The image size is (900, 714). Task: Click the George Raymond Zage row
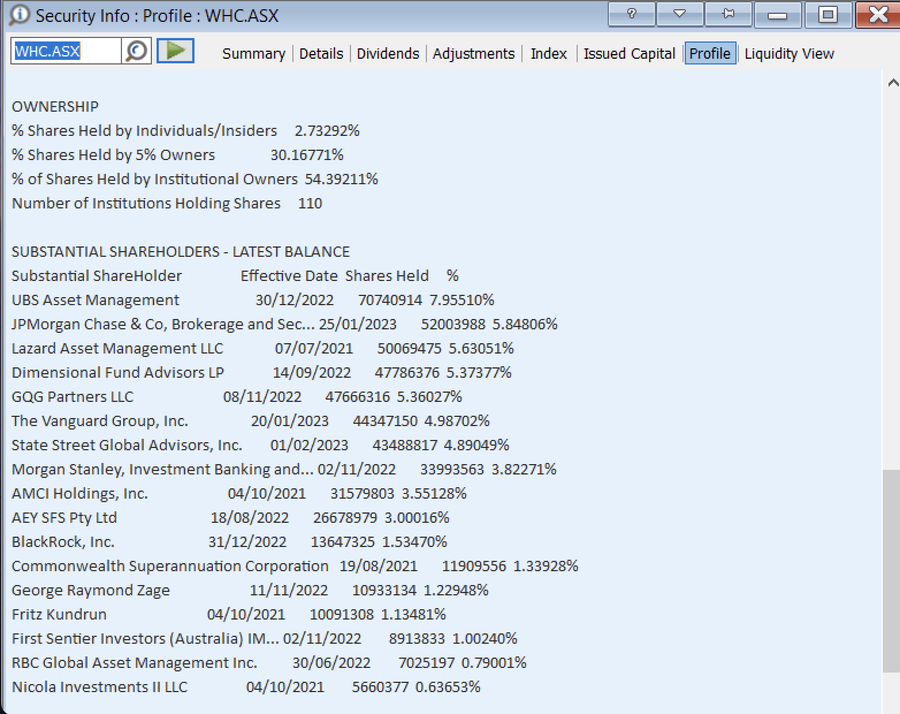tap(250, 589)
